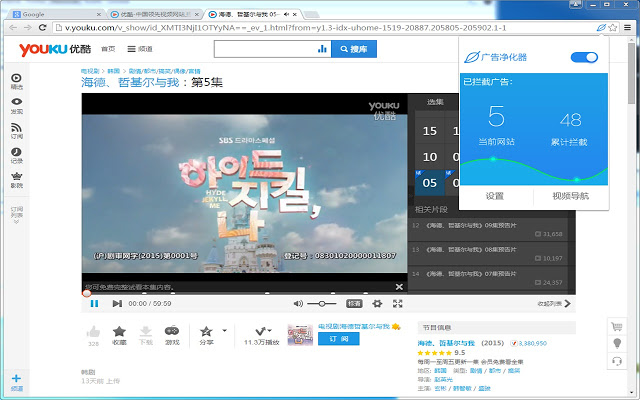Mute the playing tab's speaker icon
640x400 pixels.
coord(286,14)
